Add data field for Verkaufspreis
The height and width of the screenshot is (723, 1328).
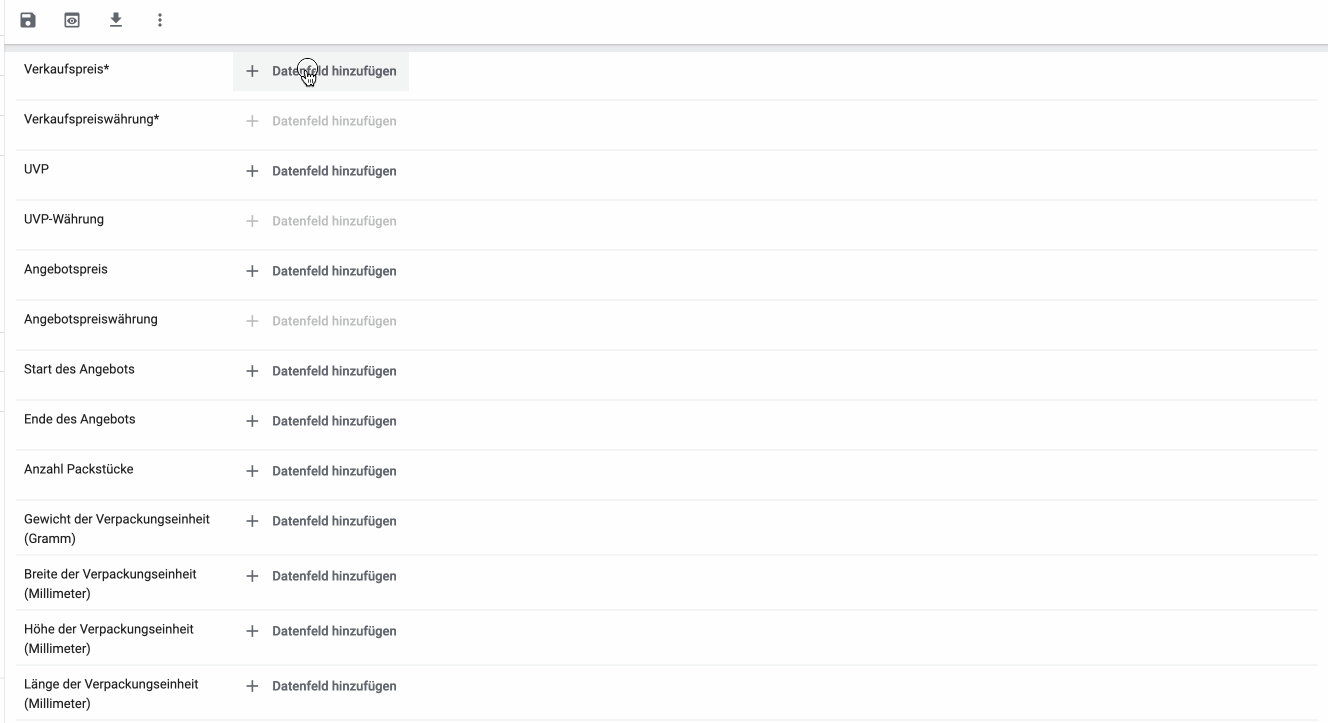pos(321,72)
